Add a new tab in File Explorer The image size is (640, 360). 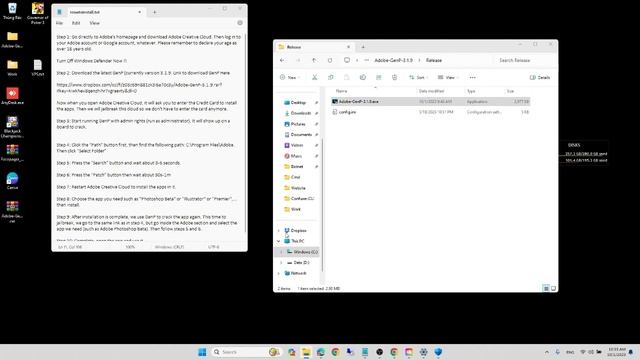363,47
